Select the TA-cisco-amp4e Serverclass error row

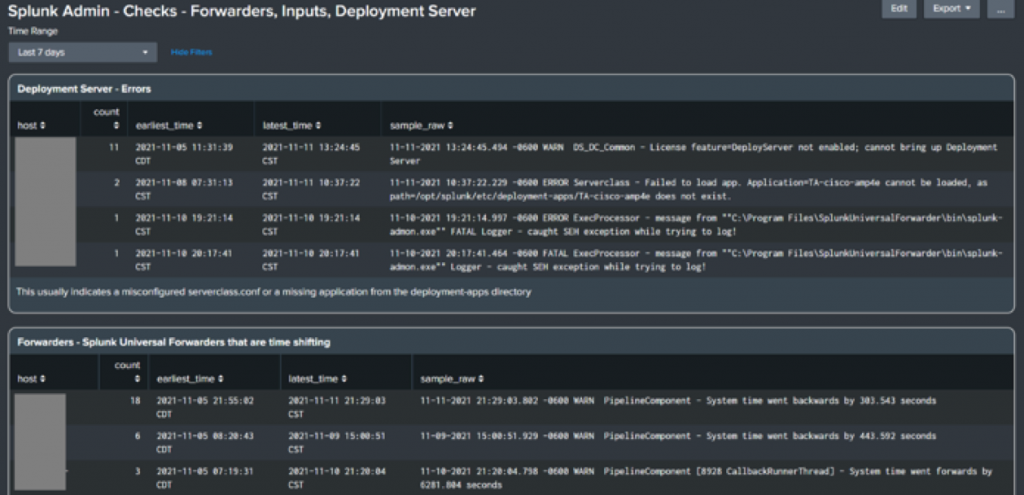[511, 189]
